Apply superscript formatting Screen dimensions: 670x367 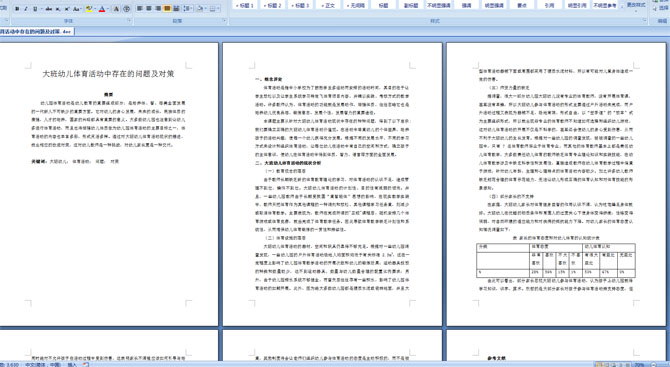pyautogui.click(x=67, y=9)
